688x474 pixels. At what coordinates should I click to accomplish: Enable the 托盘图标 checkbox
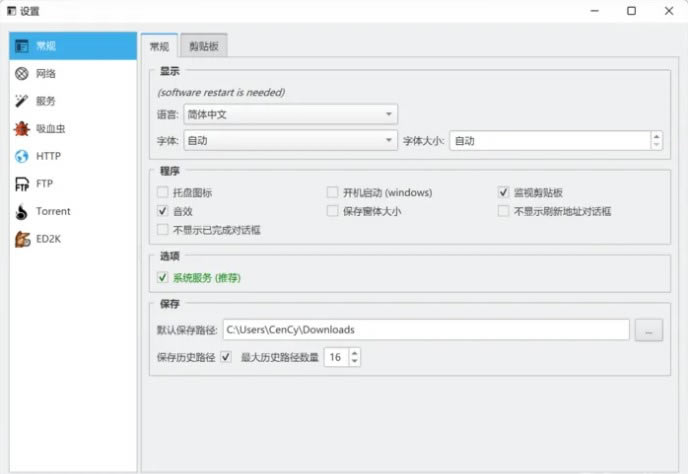tap(163, 192)
